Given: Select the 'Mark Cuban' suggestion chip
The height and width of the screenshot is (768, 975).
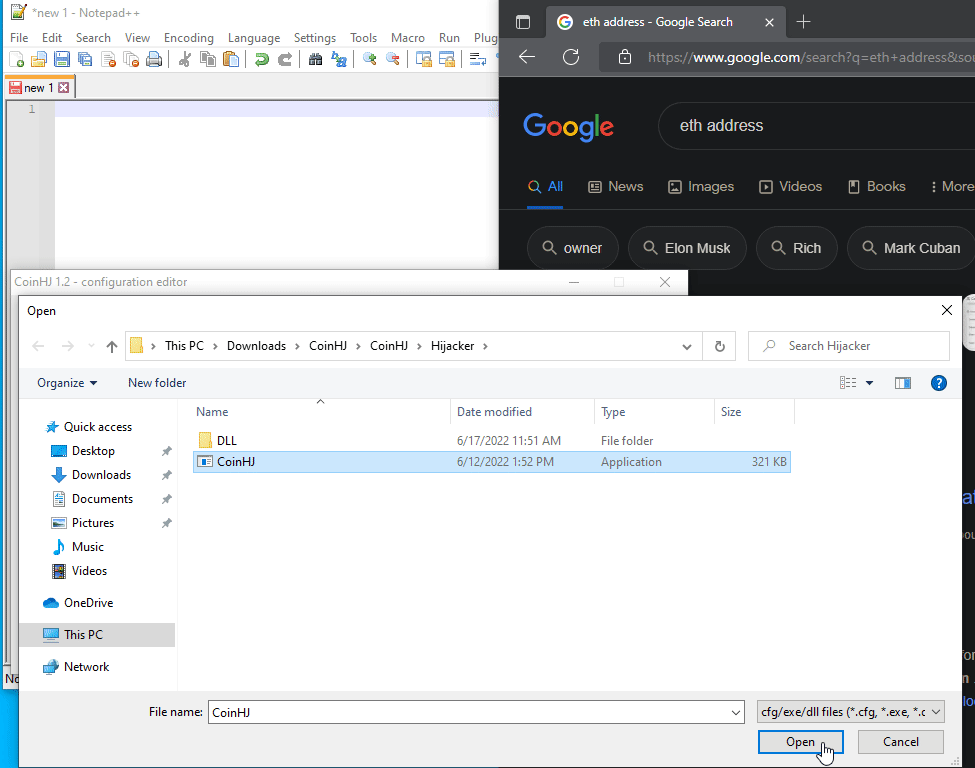Looking at the screenshot, I should (x=910, y=248).
